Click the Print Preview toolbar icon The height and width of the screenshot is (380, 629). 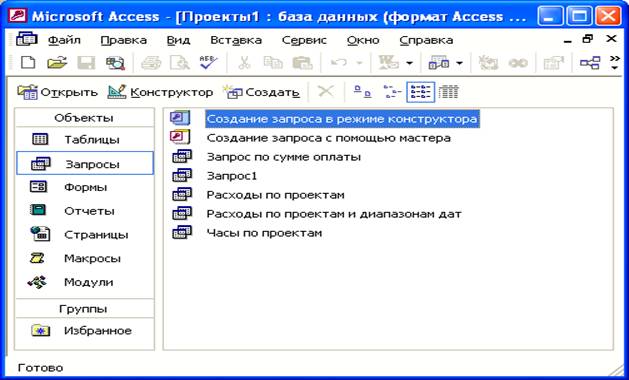(x=179, y=63)
